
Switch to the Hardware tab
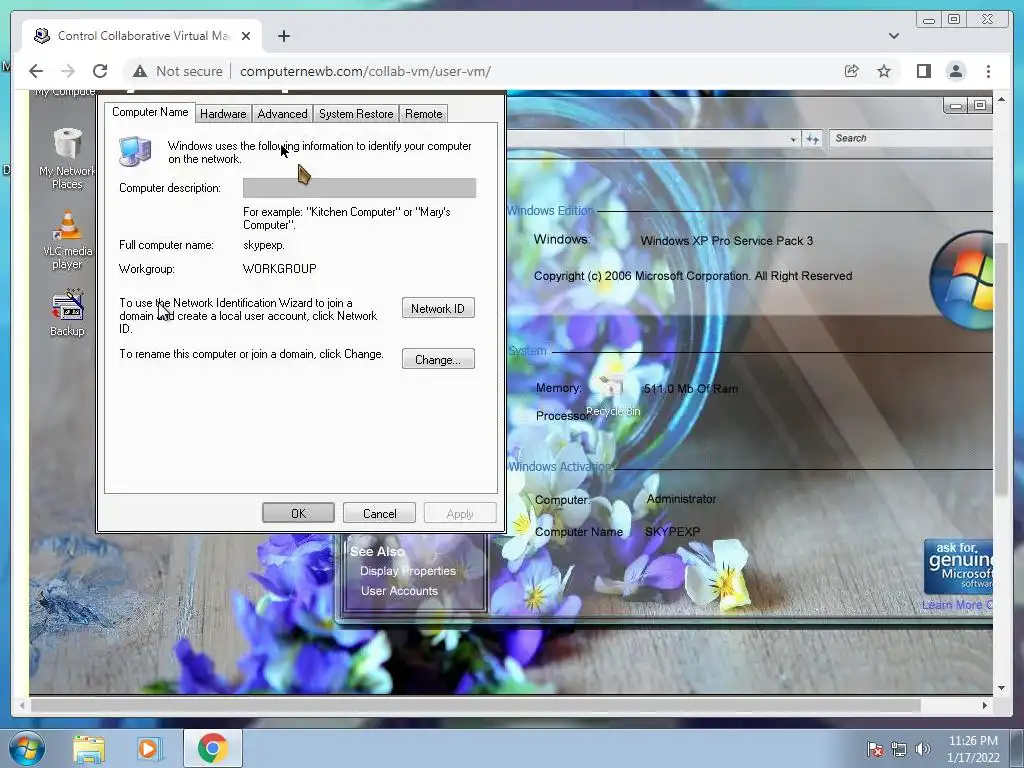point(223,114)
